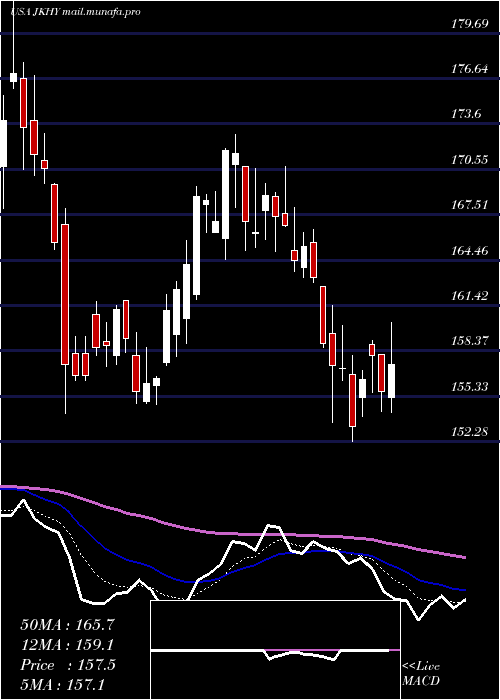The height and width of the screenshot is (700, 500).
Task: Click the 170.55 price level label
Action: [470, 159]
